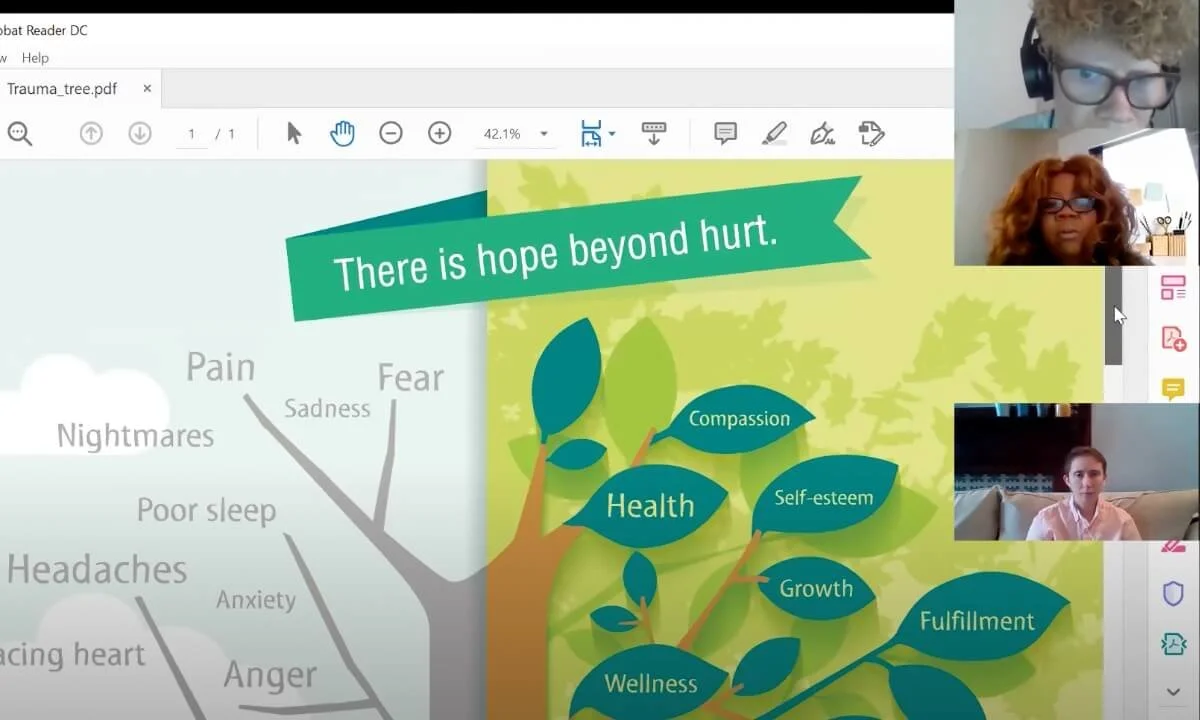Open the search magnifier tool
The image size is (1200, 720).
click(20, 132)
